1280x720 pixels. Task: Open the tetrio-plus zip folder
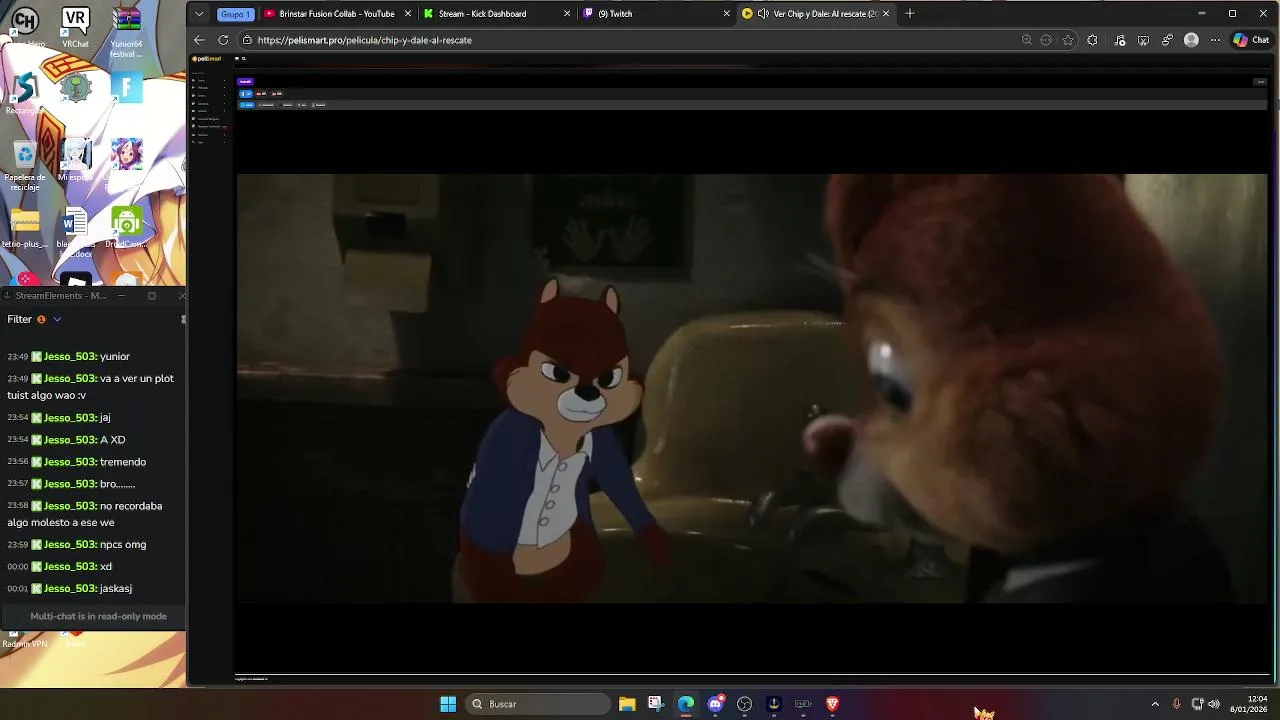click(x=24, y=227)
